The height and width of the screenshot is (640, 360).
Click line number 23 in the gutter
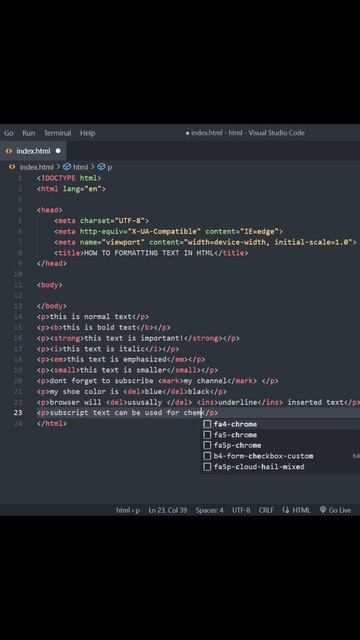coord(18,413)
